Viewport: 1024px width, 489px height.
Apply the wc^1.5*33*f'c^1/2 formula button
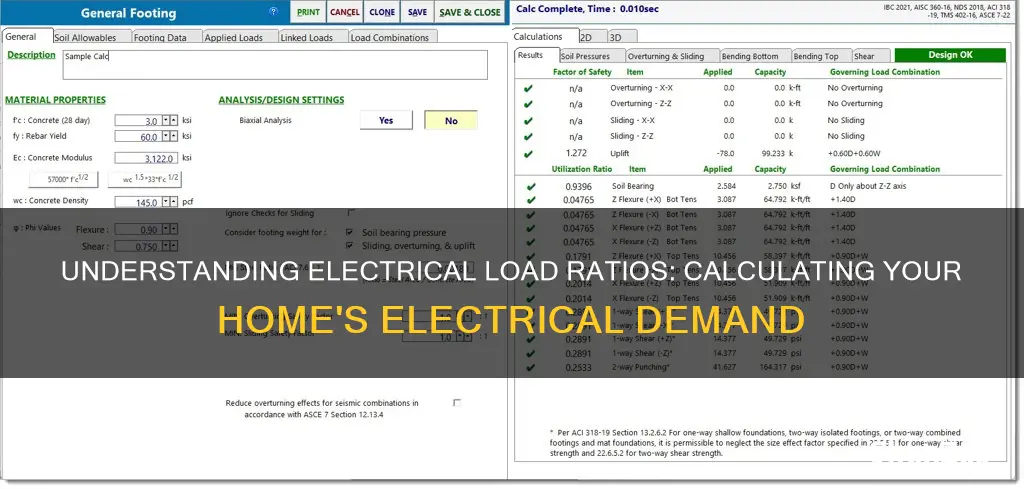[144, 179]
